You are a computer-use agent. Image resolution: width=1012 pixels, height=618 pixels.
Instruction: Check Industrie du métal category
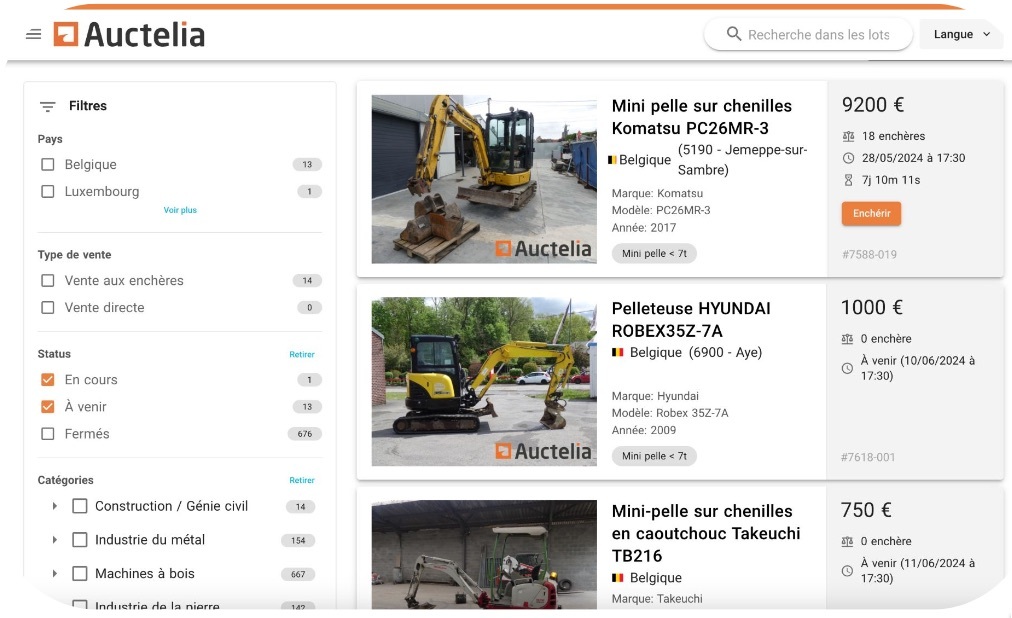[80, 540]
